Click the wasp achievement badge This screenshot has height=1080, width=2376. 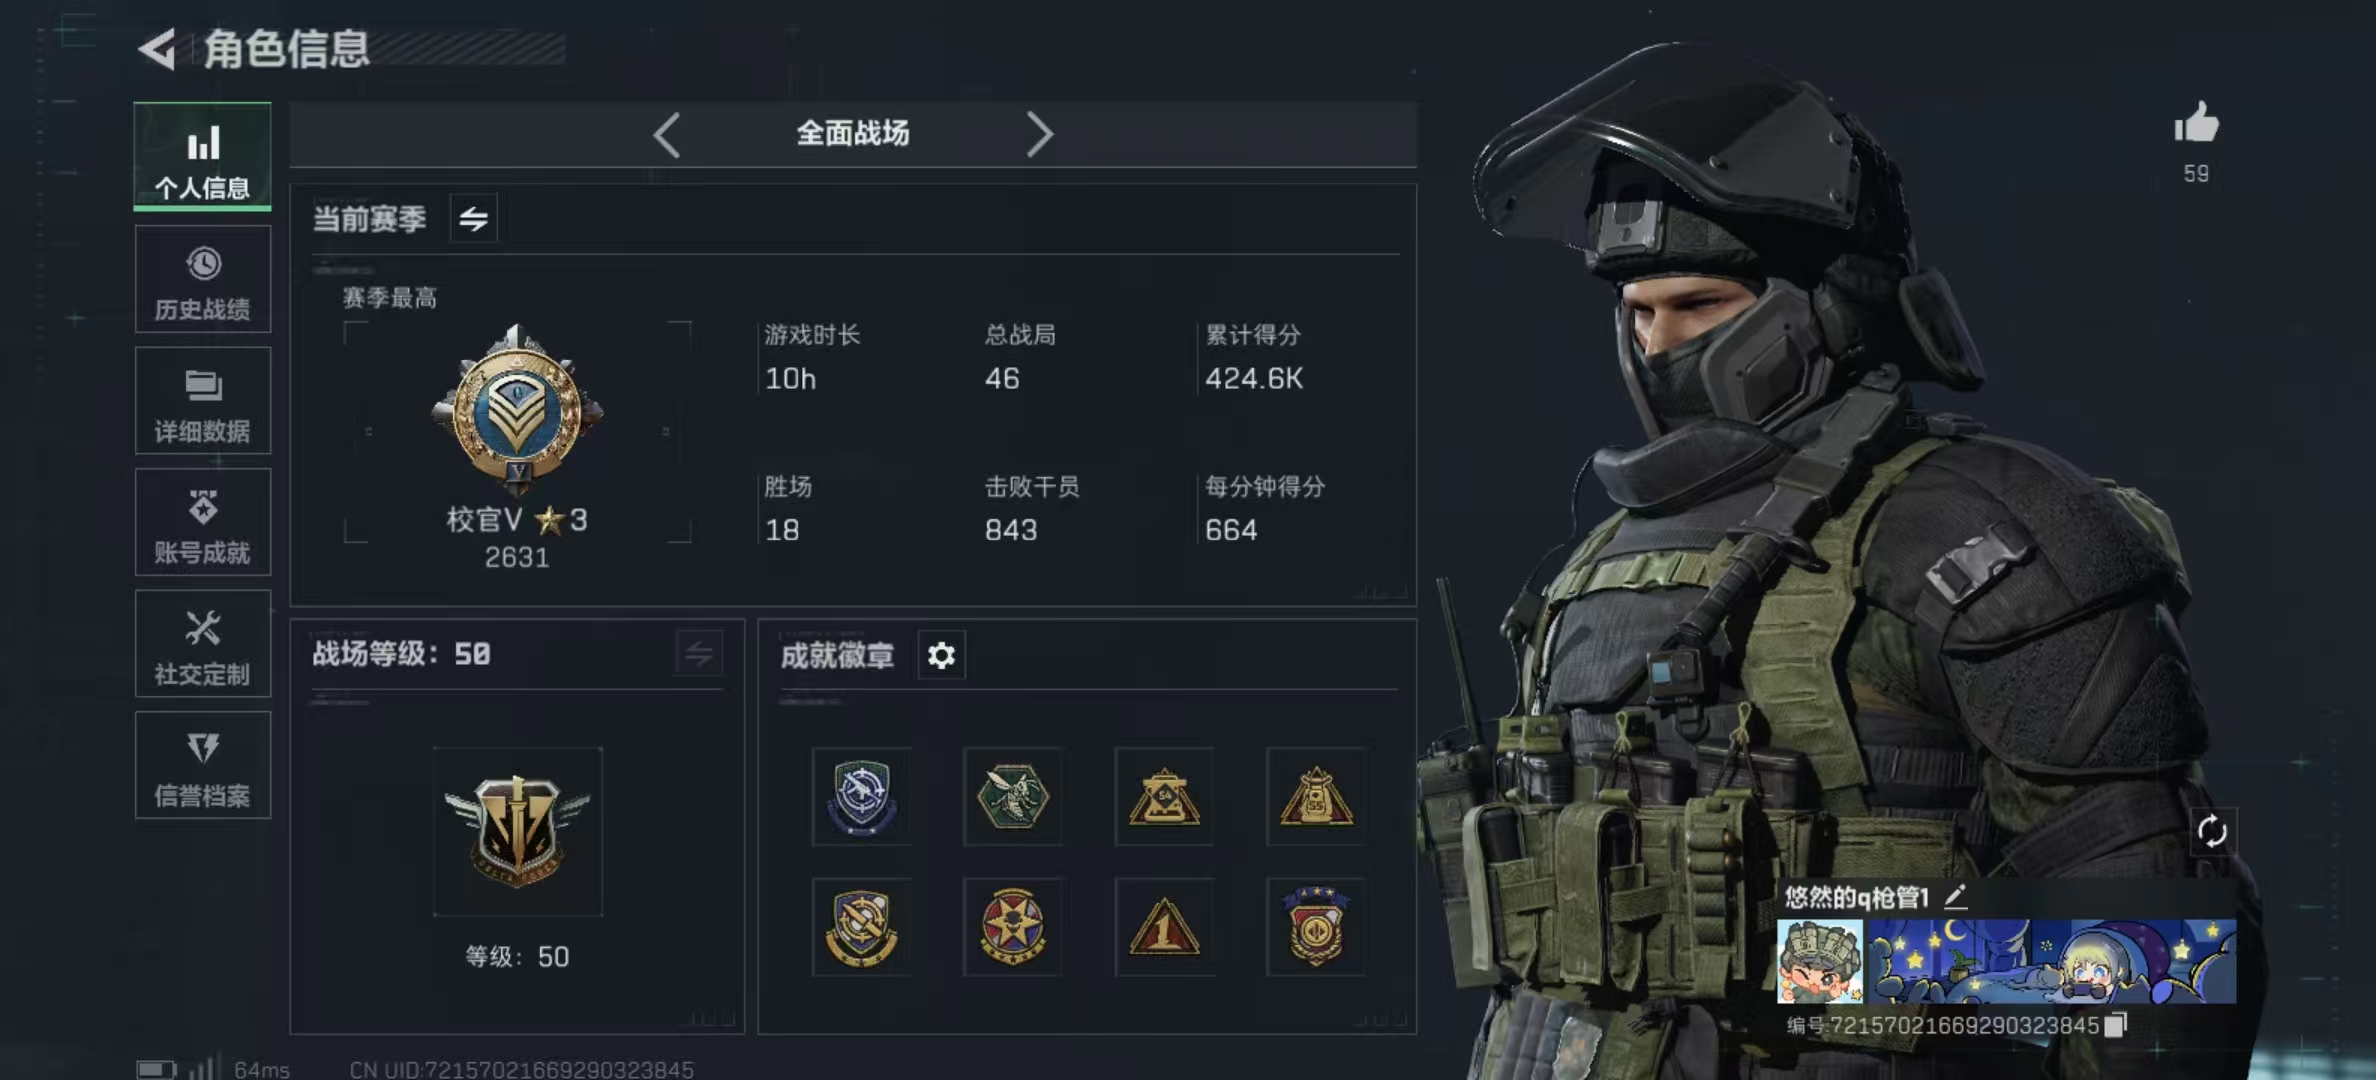[x=1012, y=796]
